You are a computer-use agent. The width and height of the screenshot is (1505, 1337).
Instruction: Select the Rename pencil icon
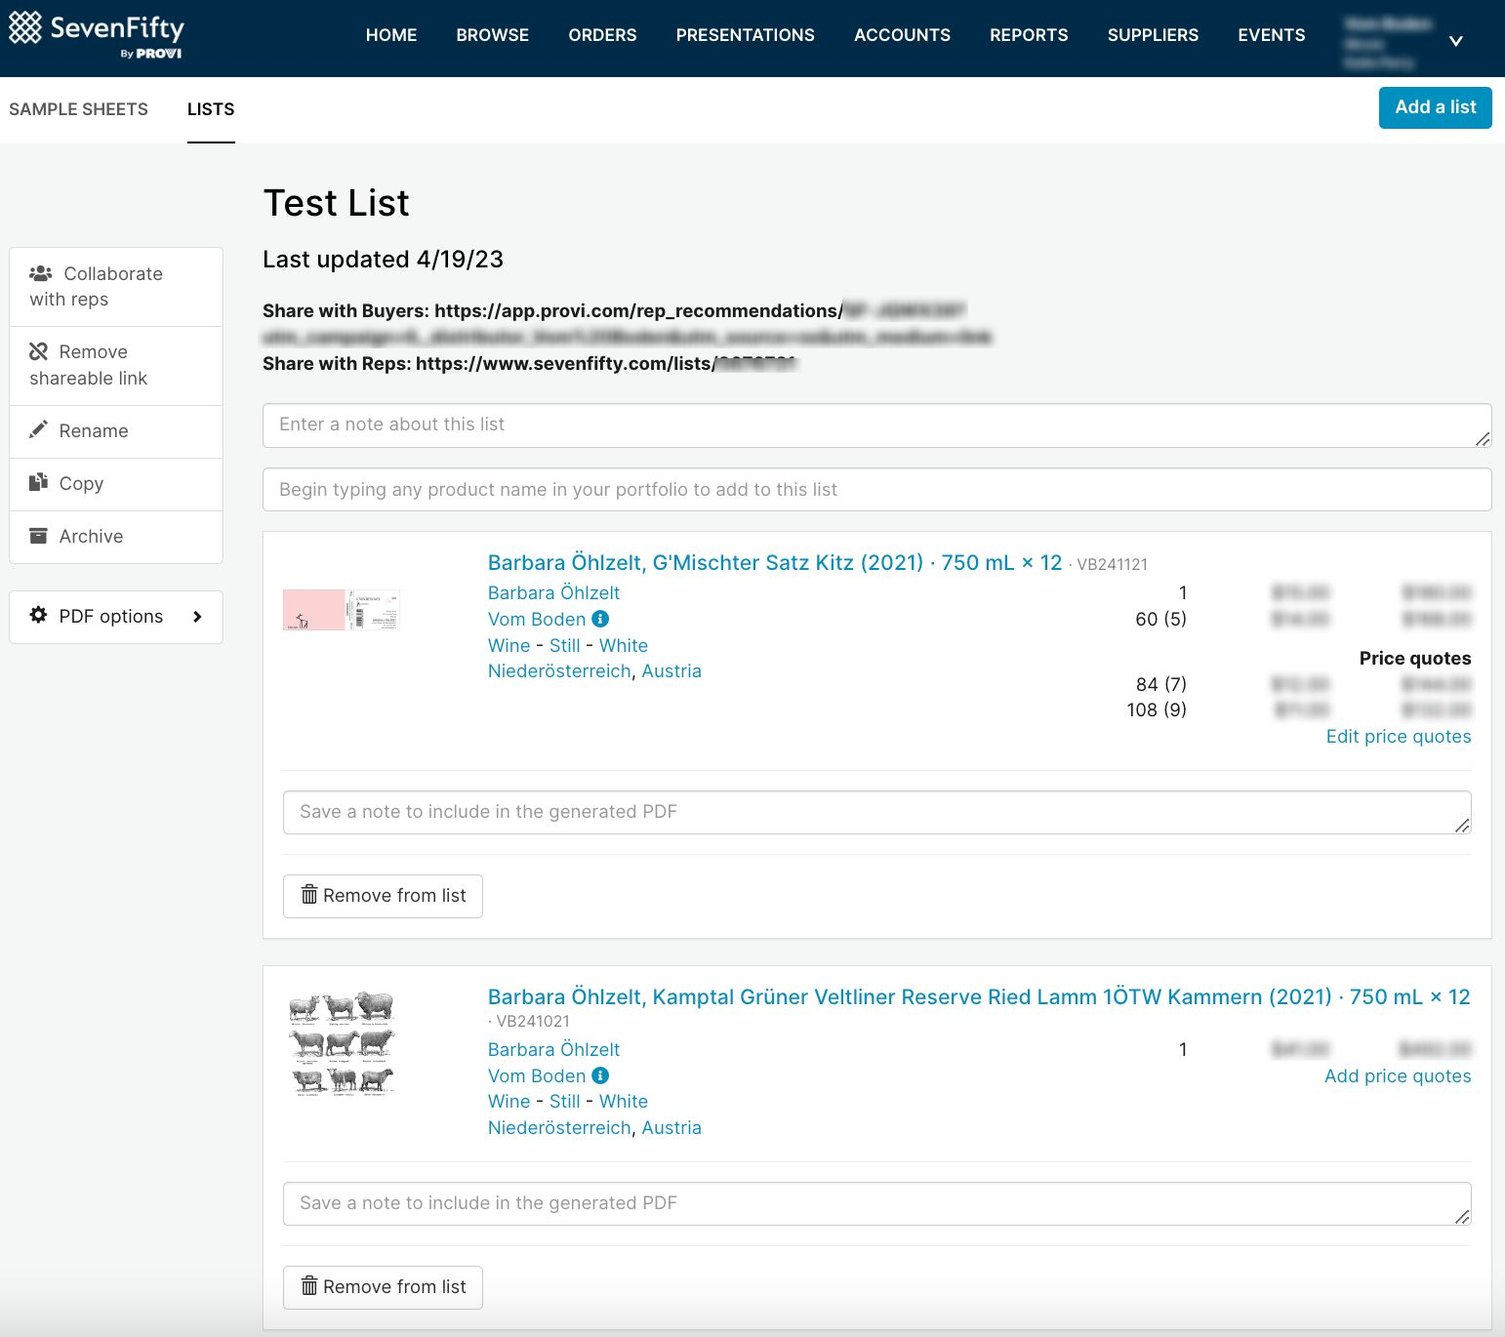39,429
